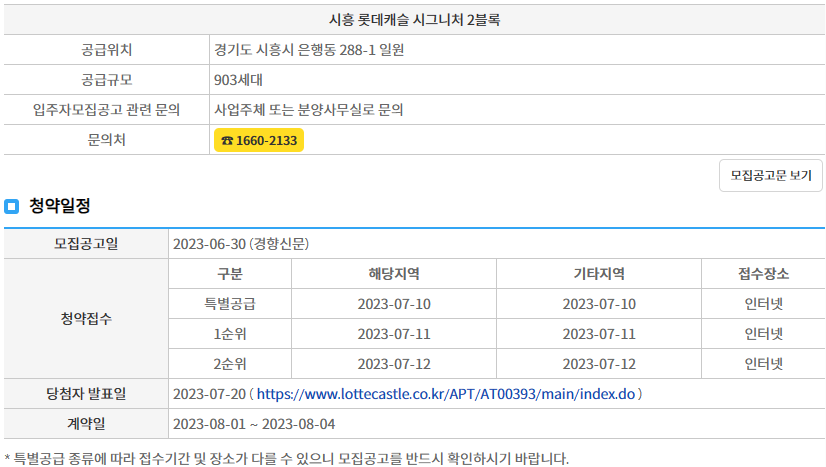Image resolution: width=826 pixels, height=467 pixels.
Task: Click 인터넷 in the 1순위 row
Action: [763, 334]
